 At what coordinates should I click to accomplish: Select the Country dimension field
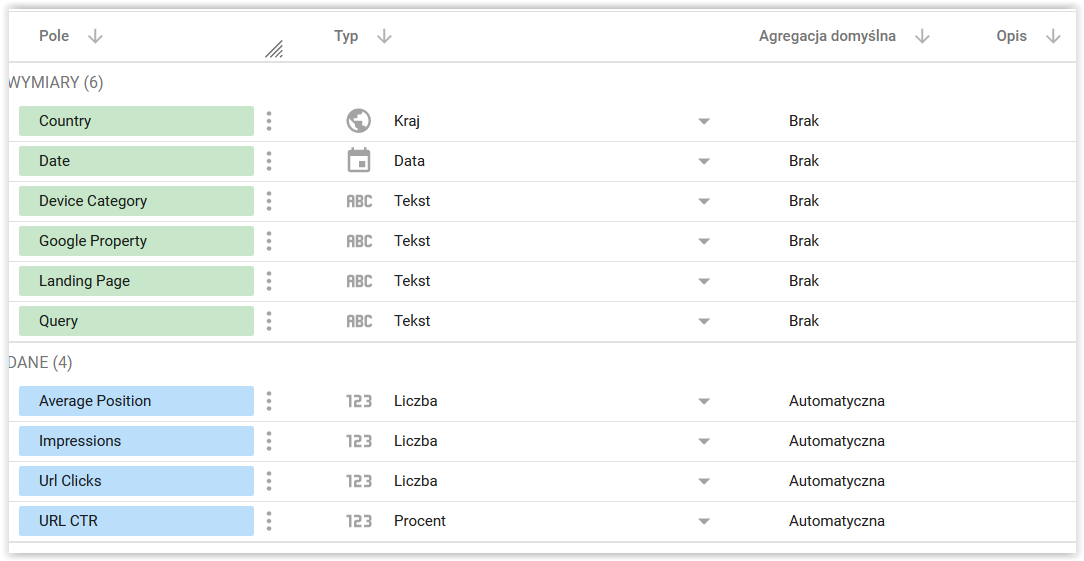click(136, 121)
